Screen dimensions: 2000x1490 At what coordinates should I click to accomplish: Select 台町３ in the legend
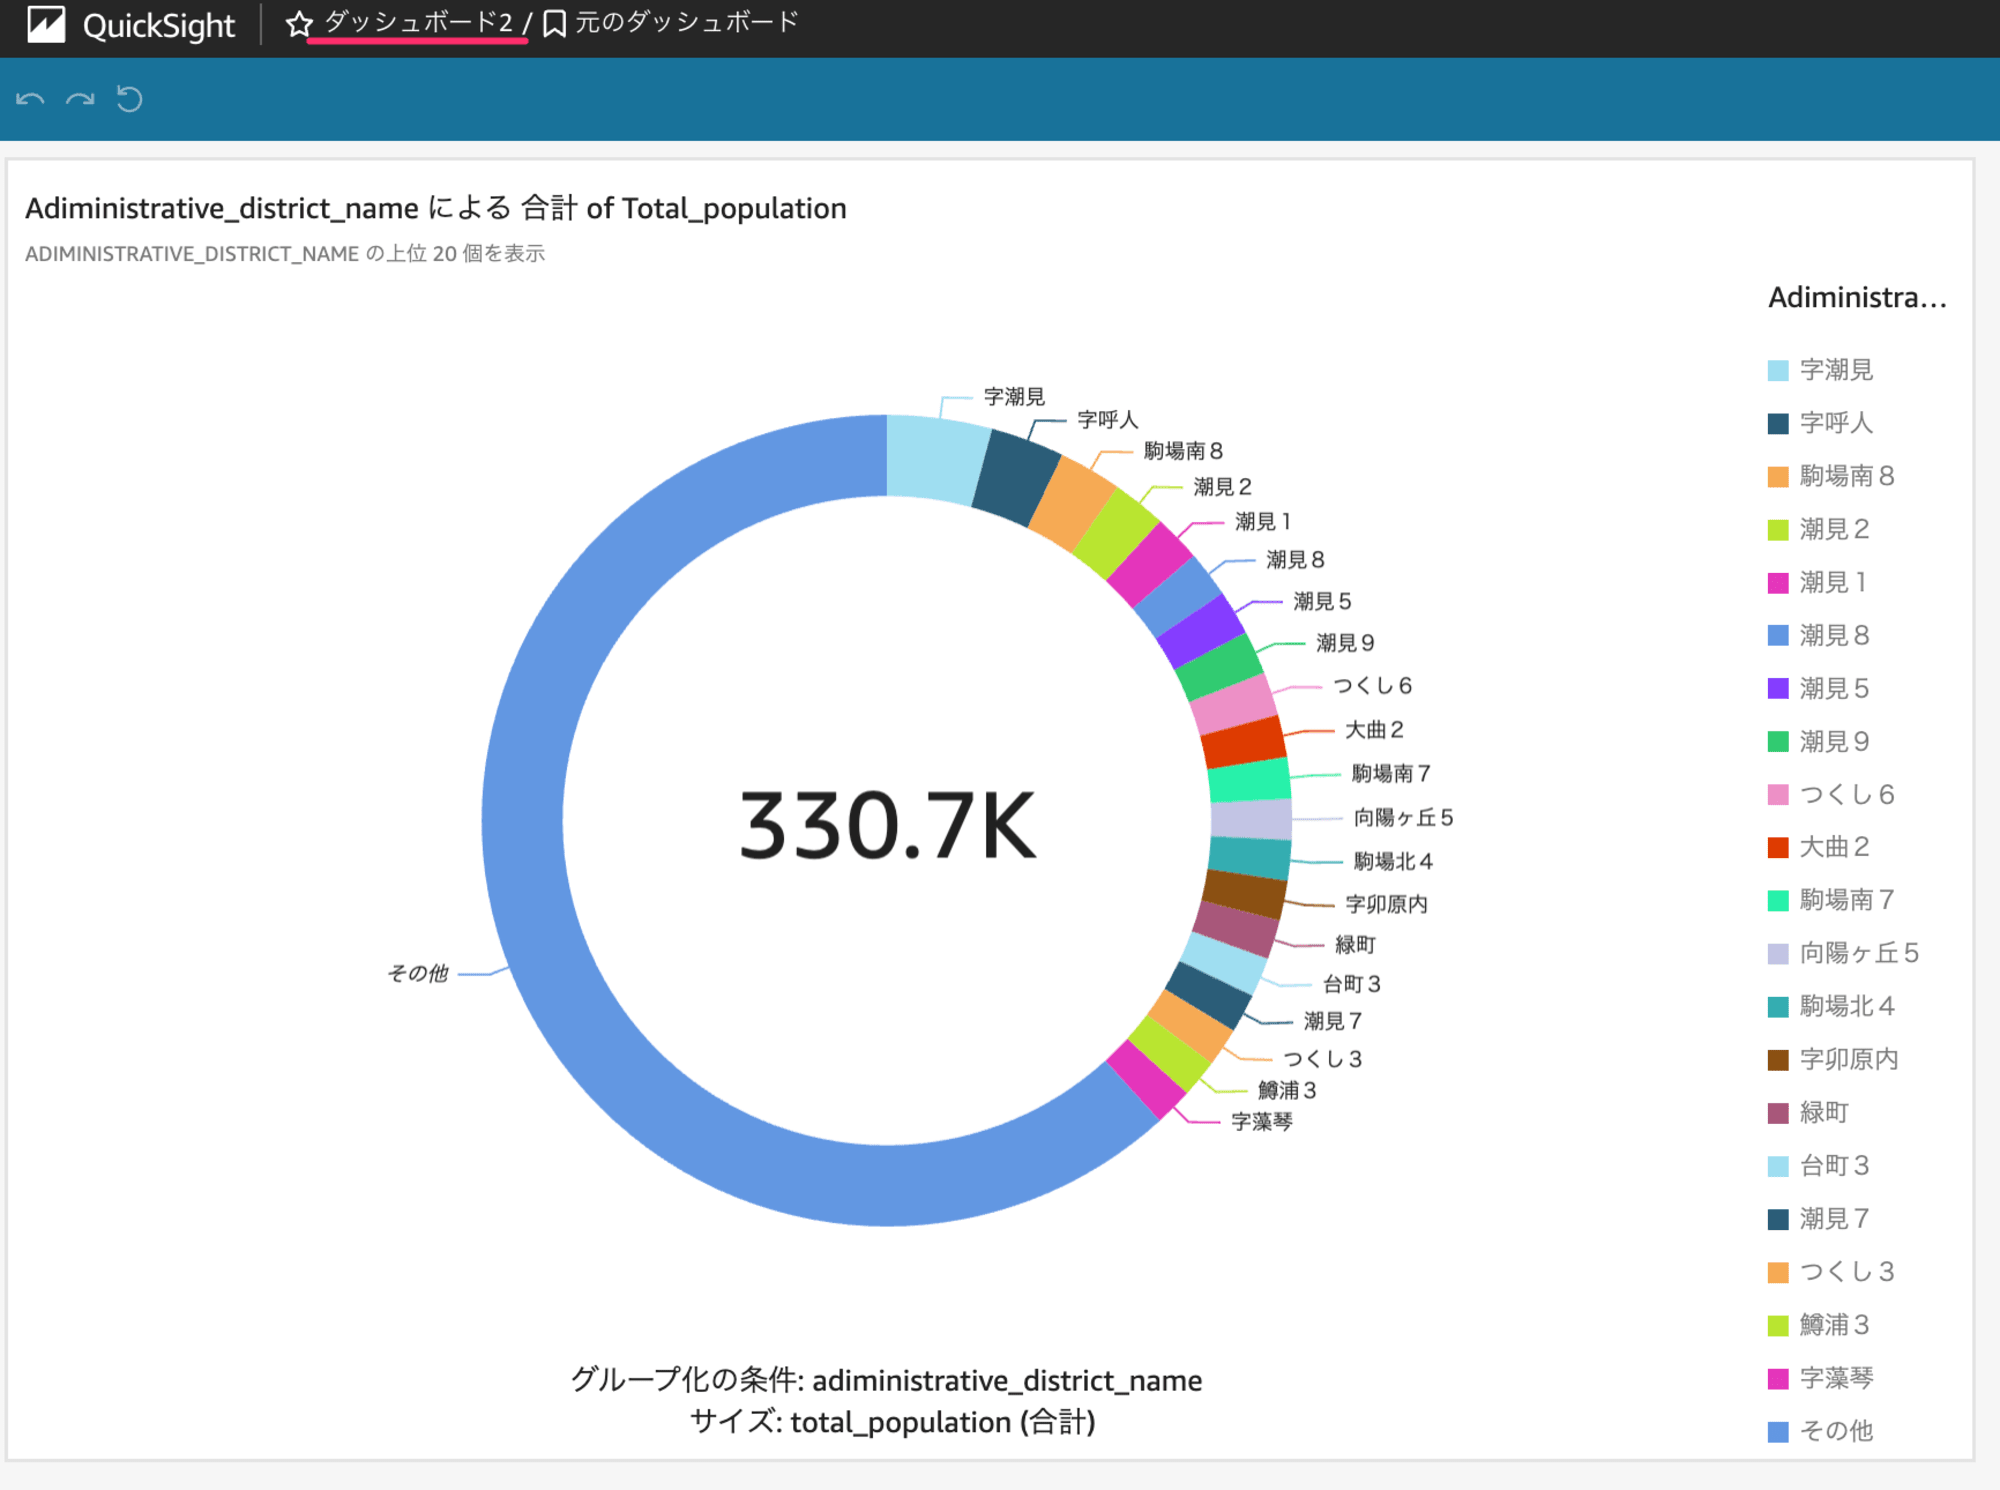click(1818, 1165)
